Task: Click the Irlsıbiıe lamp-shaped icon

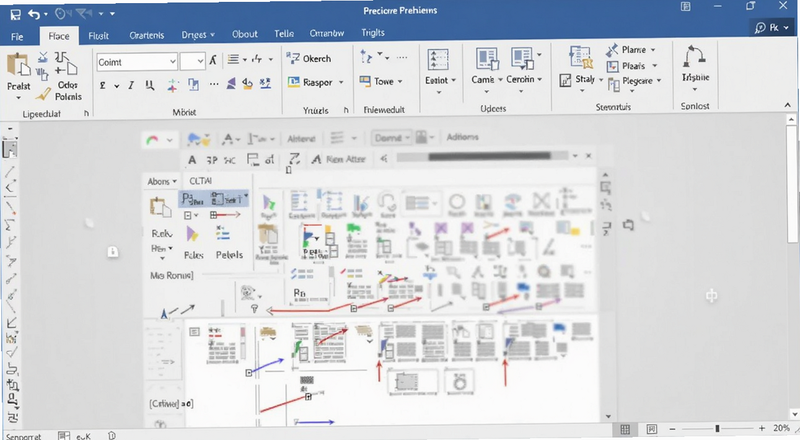Action: 694,57
